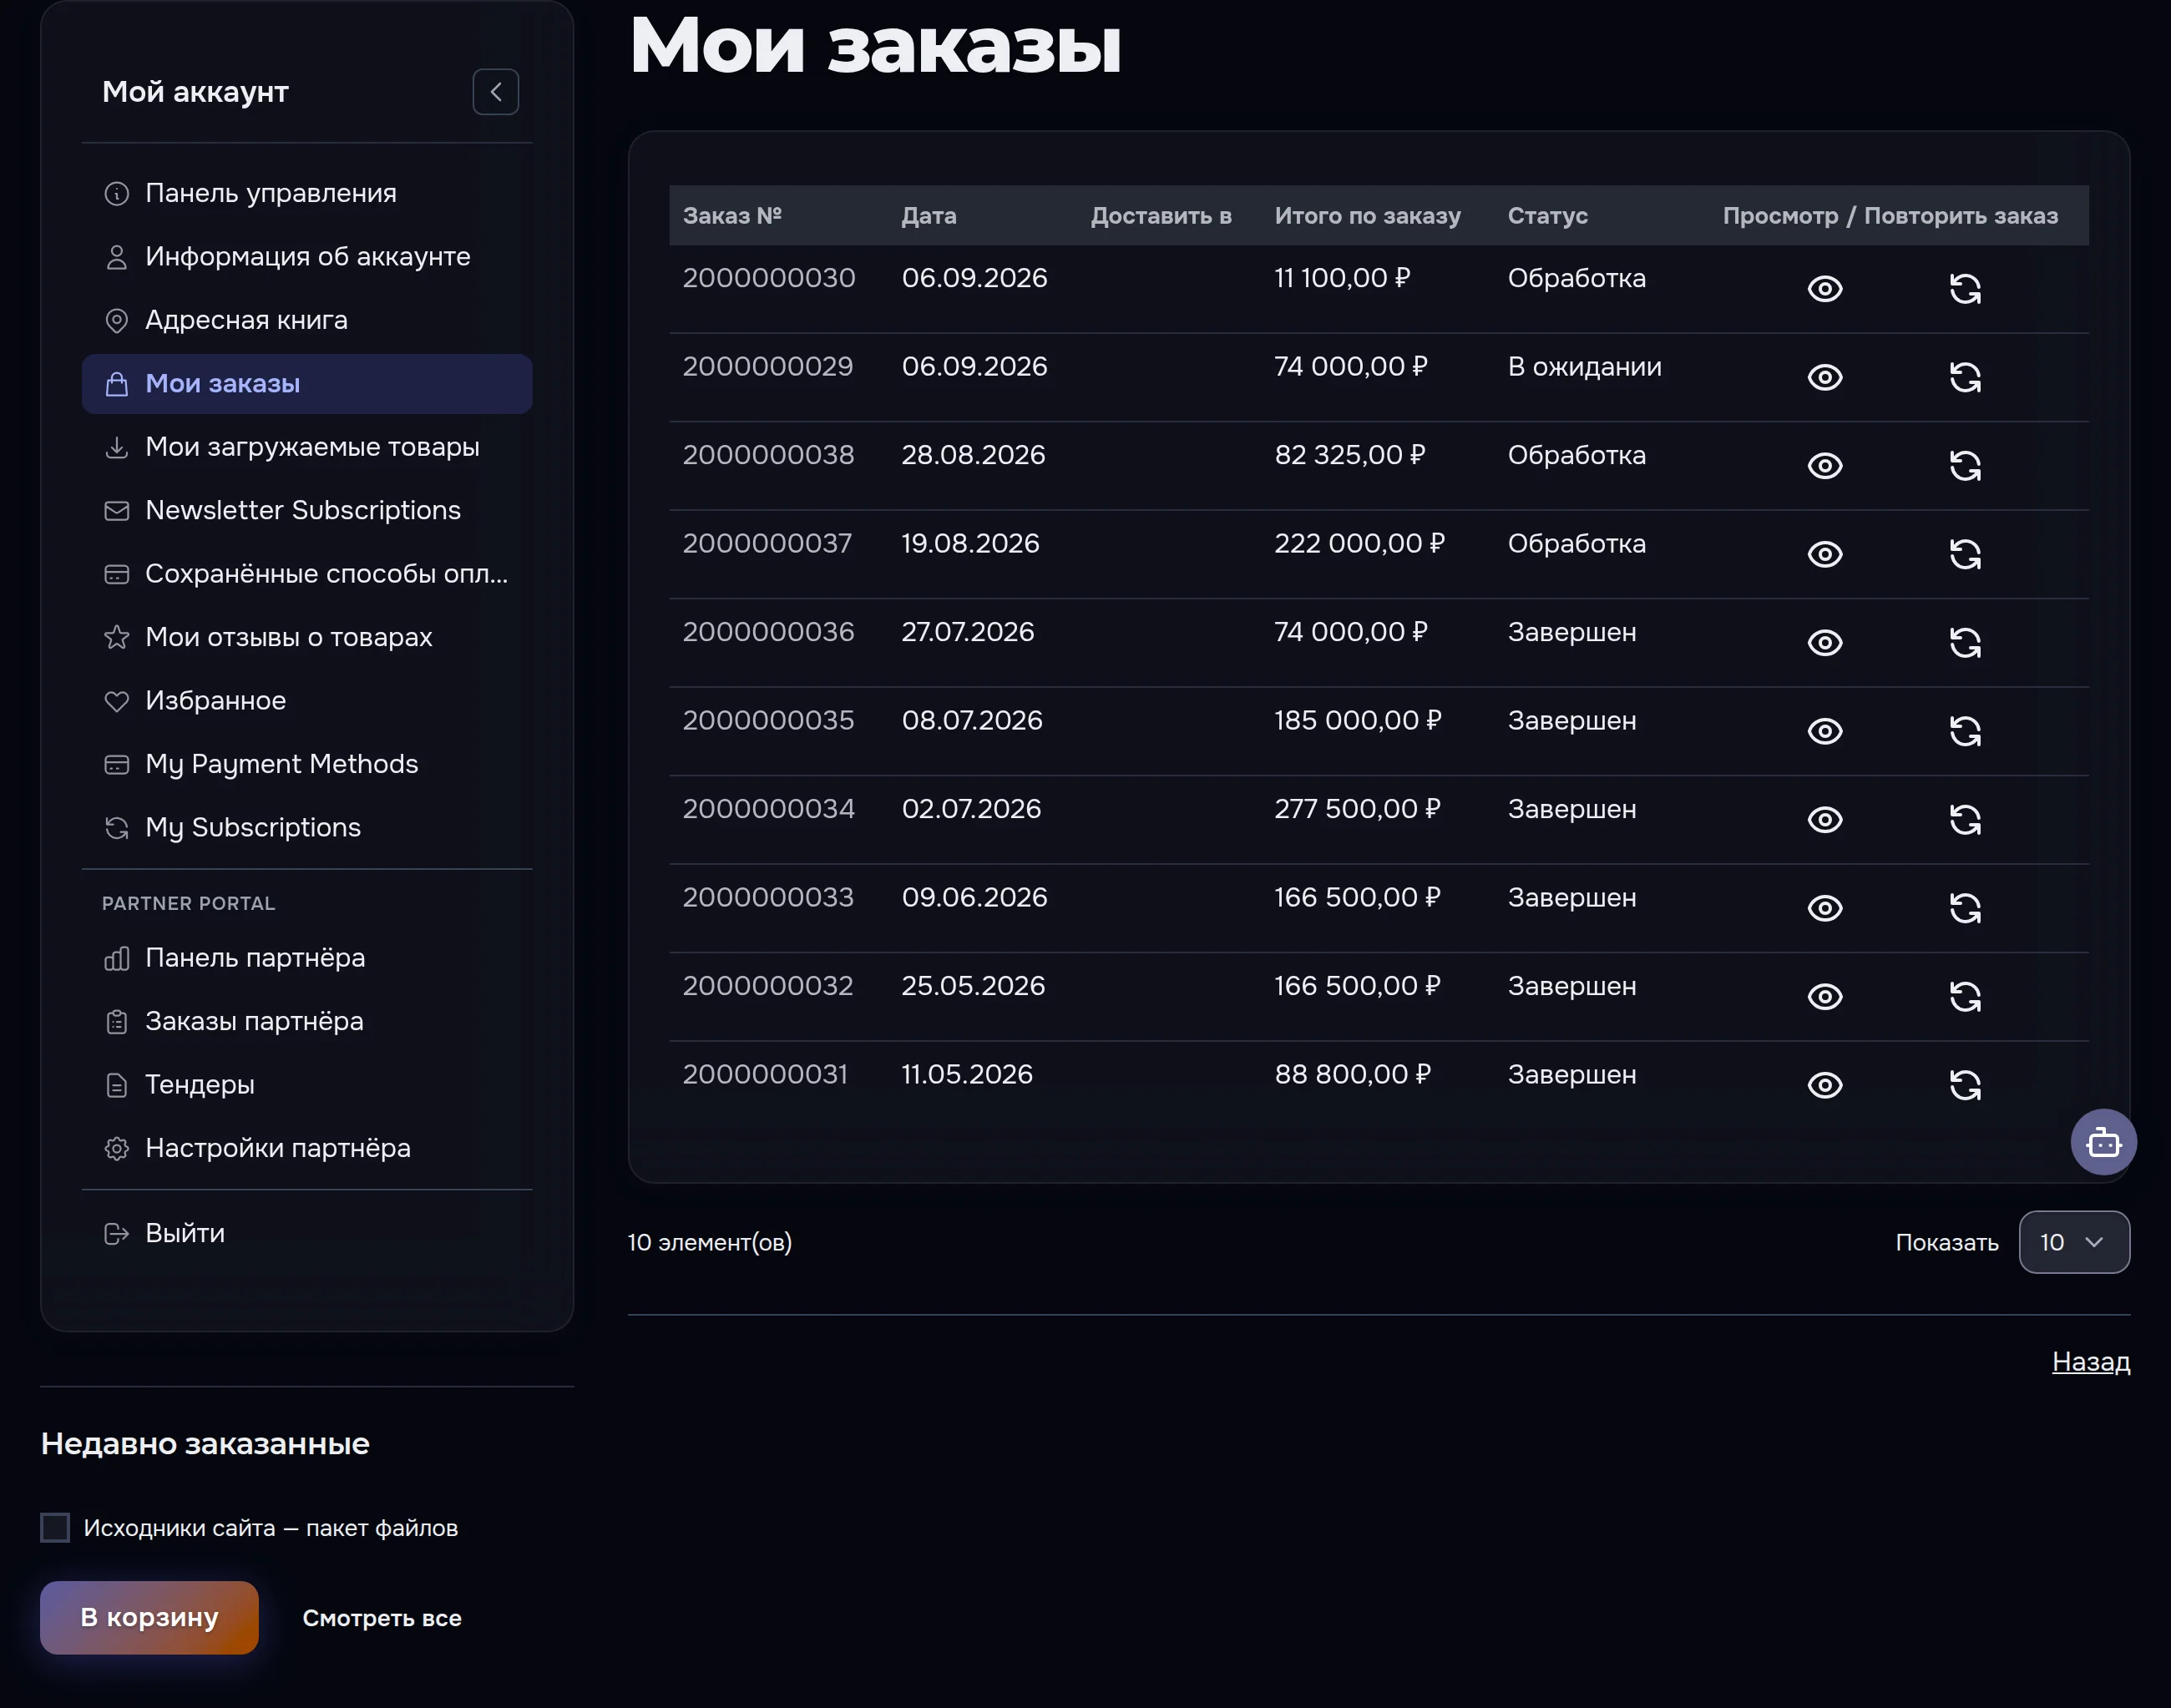Image resolution: width=2171 pixels, height=1708 pixels.
Task: Click the 'Назад' link
Action: coord(2091,1361)
